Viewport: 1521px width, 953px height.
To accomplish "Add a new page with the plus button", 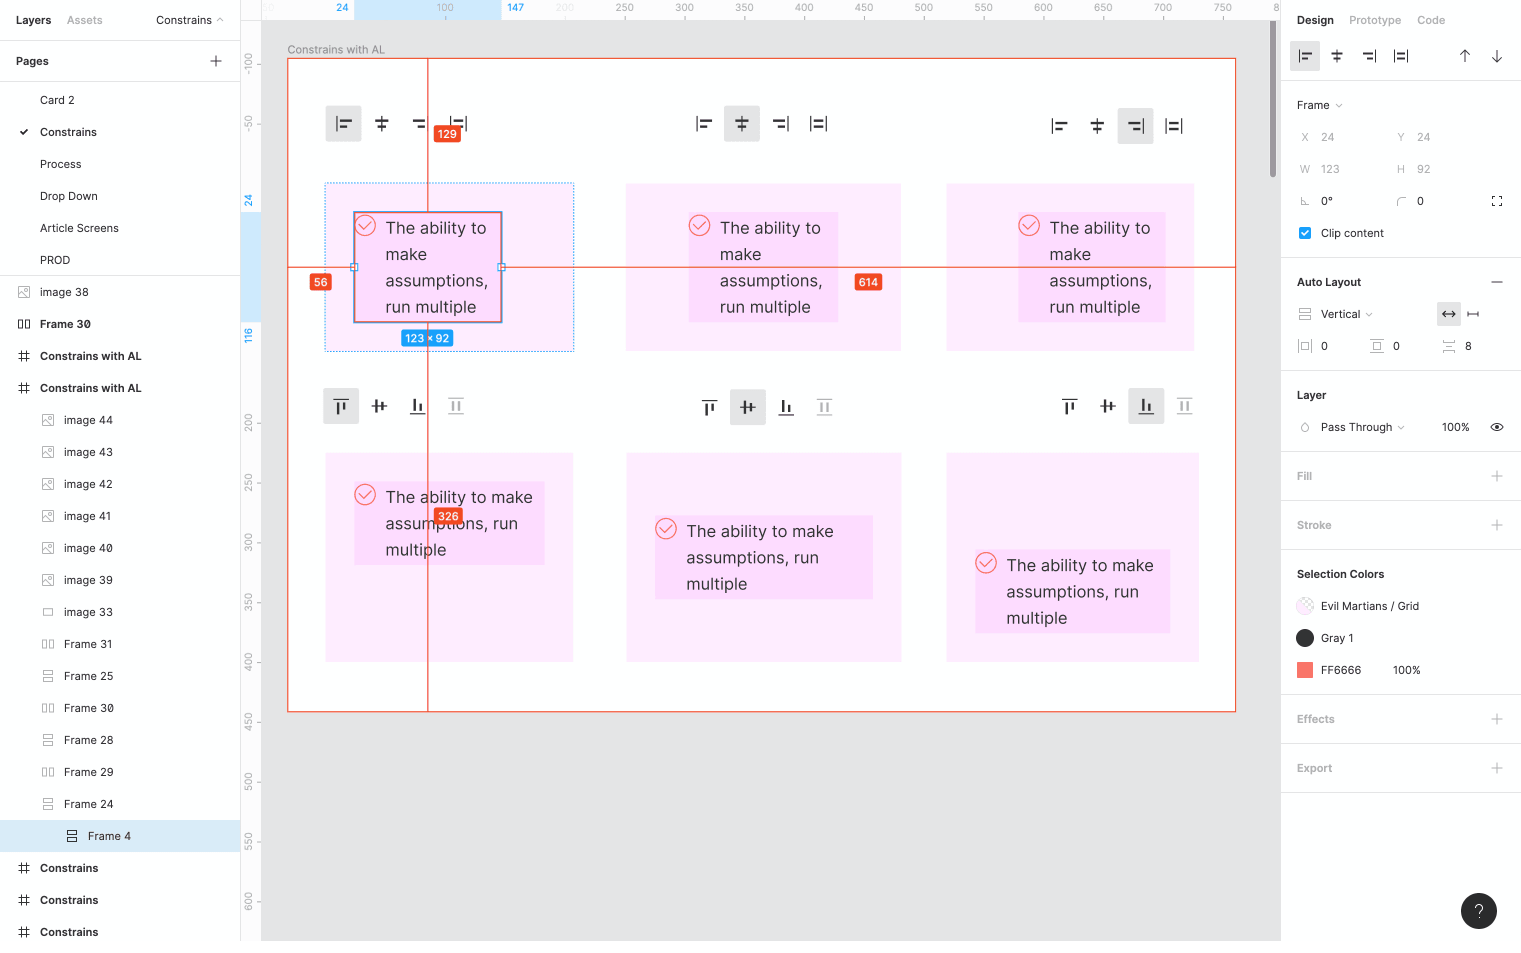I will (x=215, y=61).
